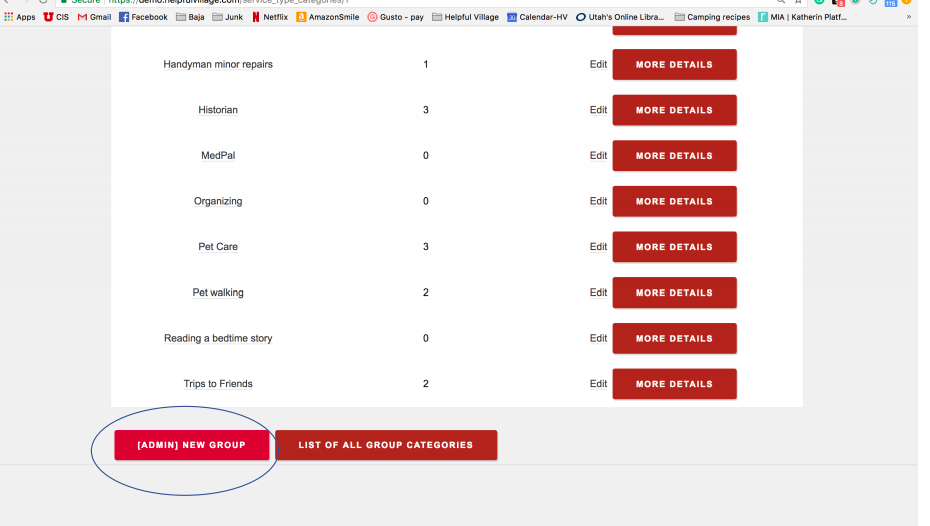Click the member count 2 for Trips to Friends
The width and height of the screenshot is (930, 526).
click(425, 384)
